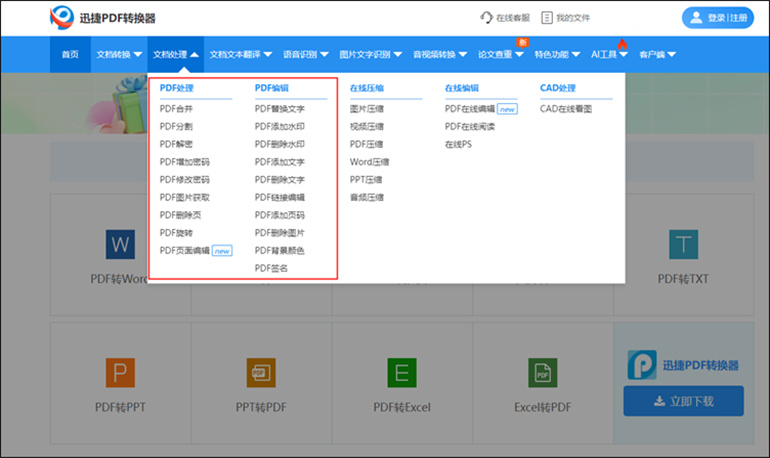Expand the AI工具 dropdown
Image resolution: width=770 pixels, height=458 pixels.
[x=609, y=54]
